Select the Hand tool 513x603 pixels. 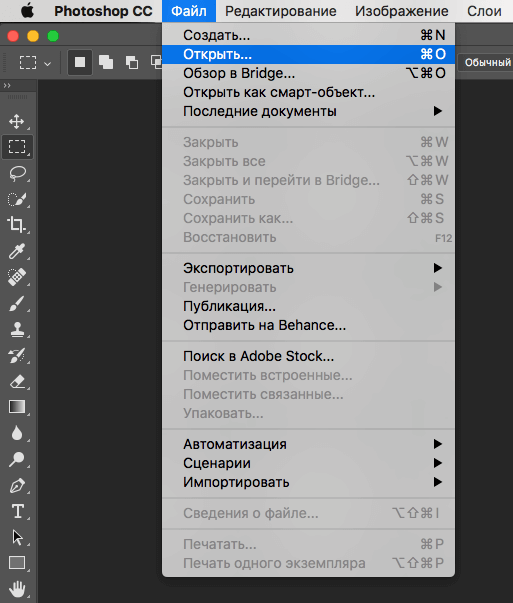(x=17, y=588)
